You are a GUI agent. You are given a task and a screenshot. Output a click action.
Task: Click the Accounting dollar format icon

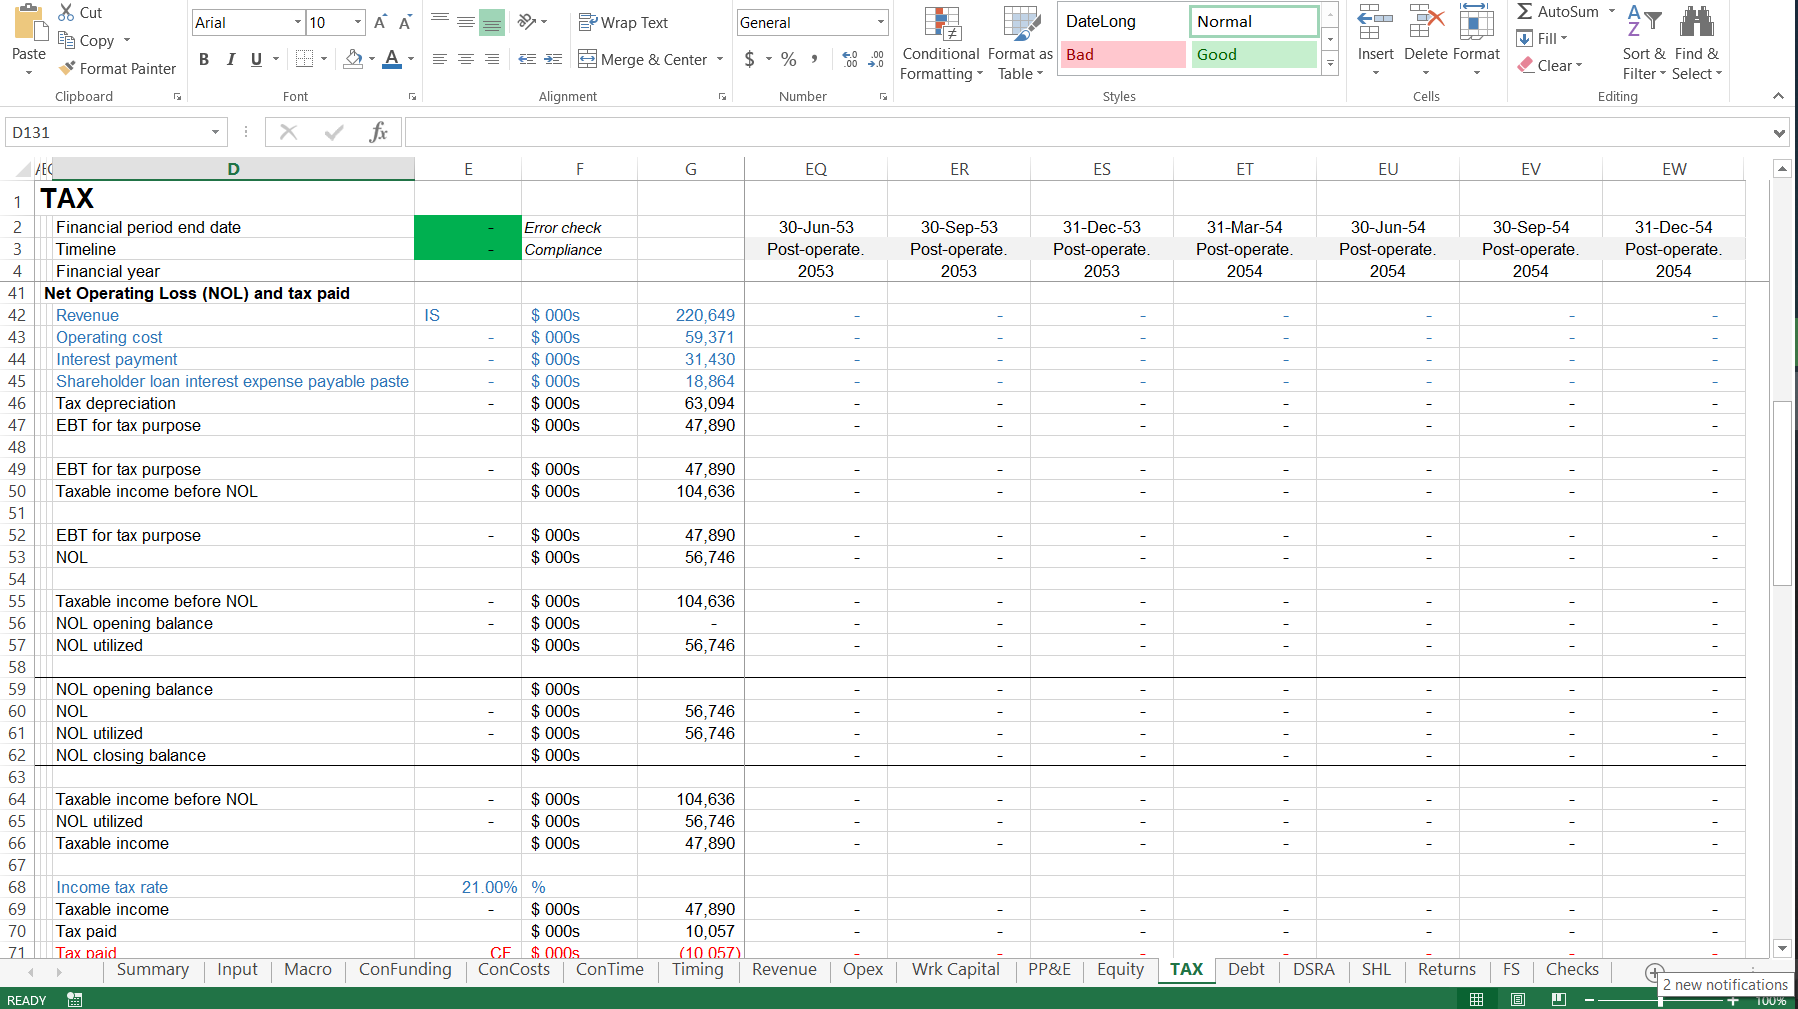pos(750,59)
